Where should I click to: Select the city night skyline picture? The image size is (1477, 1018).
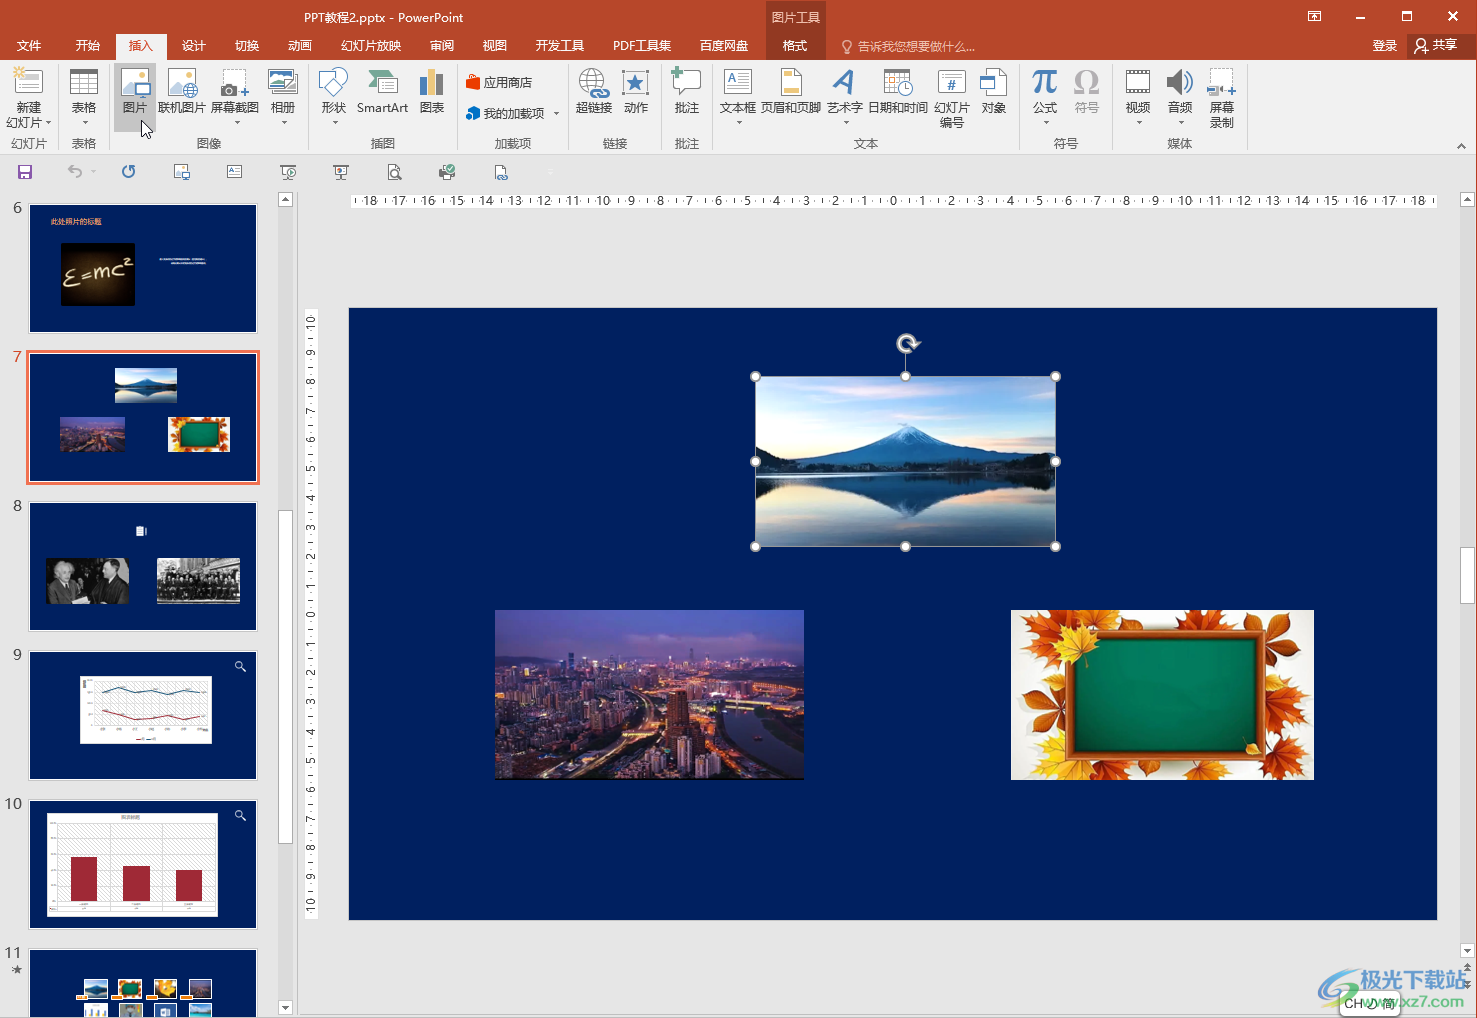pos(649,694)
